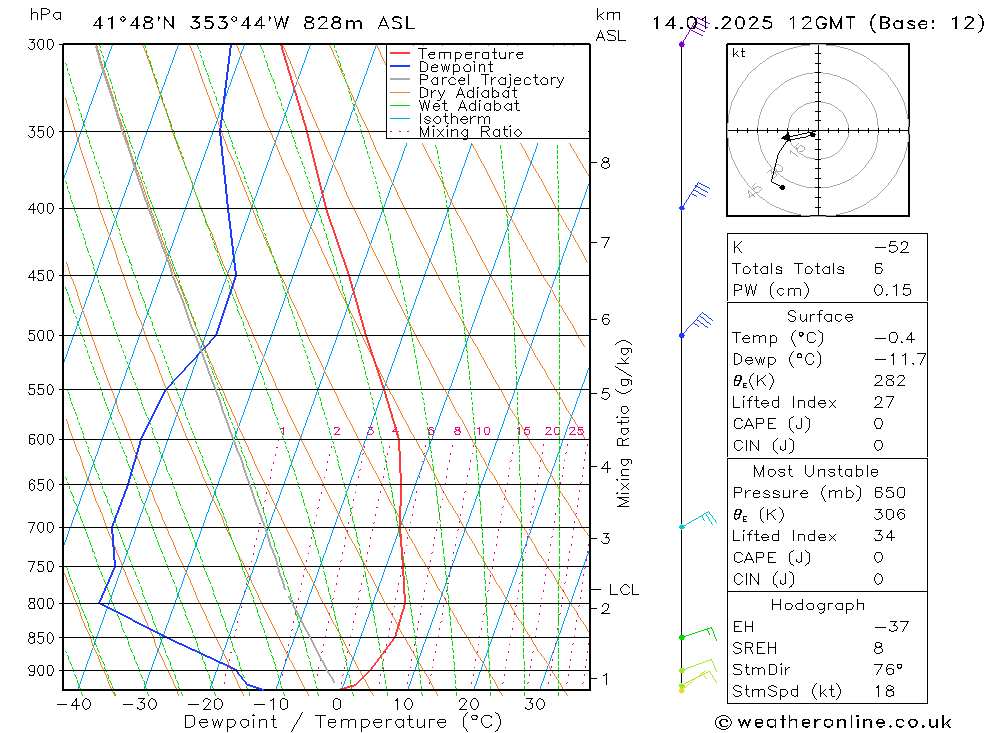The width and height of the screenshot is (1000, 733).
Task: Click the weatheronline.co.uk copyright text
Action: pyautogui.click(x=834, y=722)
